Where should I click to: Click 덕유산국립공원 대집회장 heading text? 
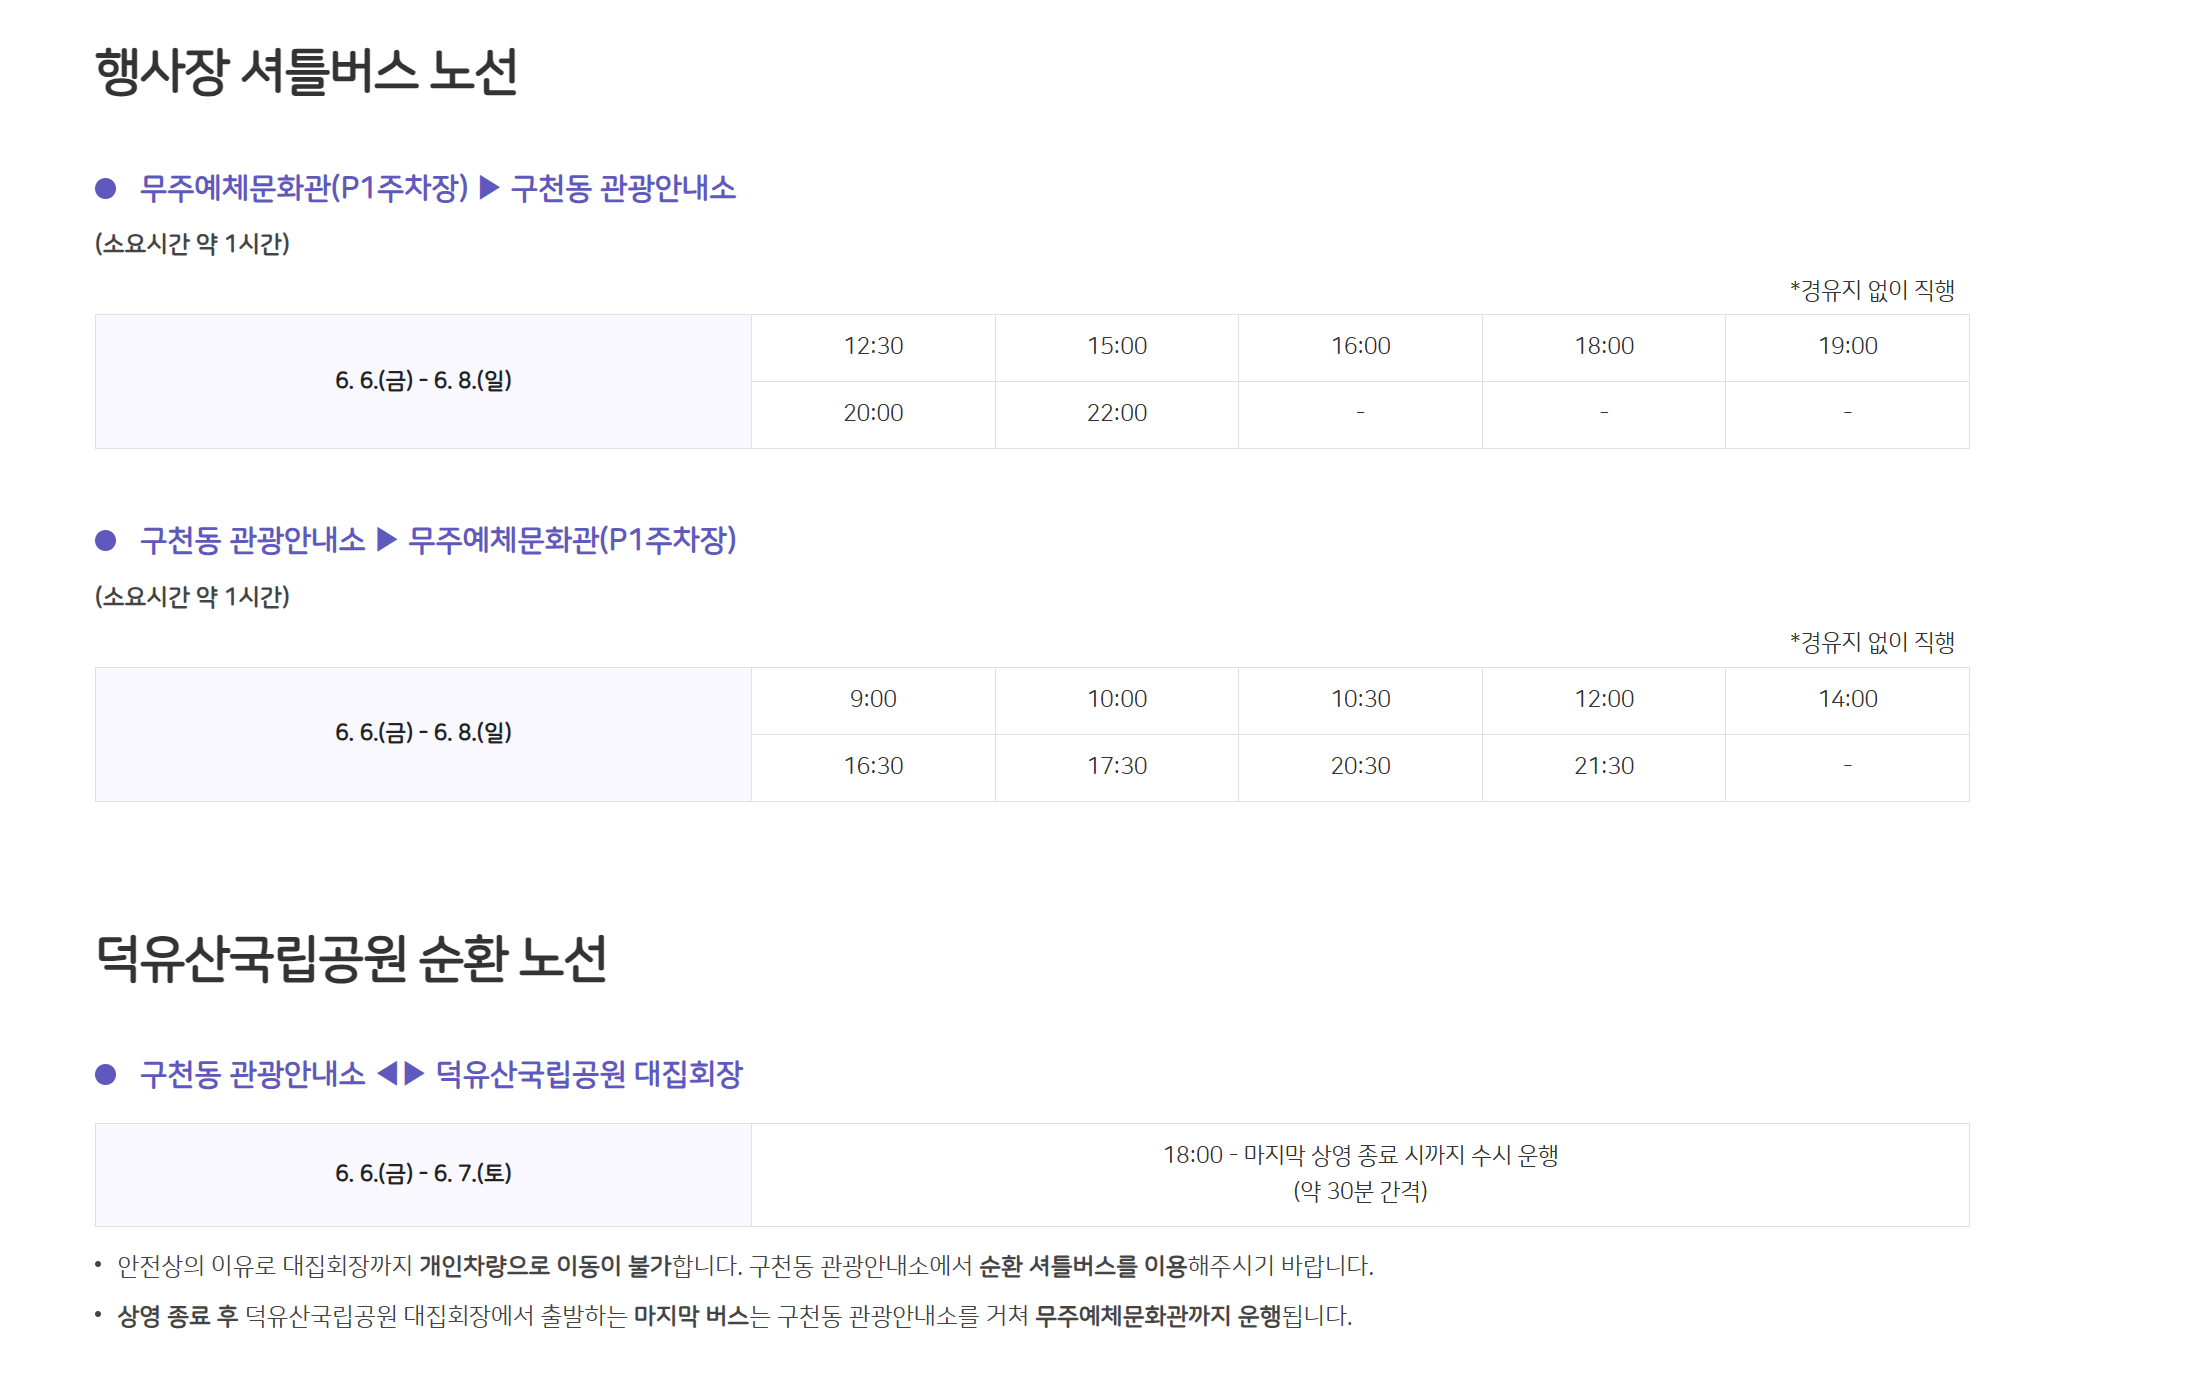[x=589, y=1074]
